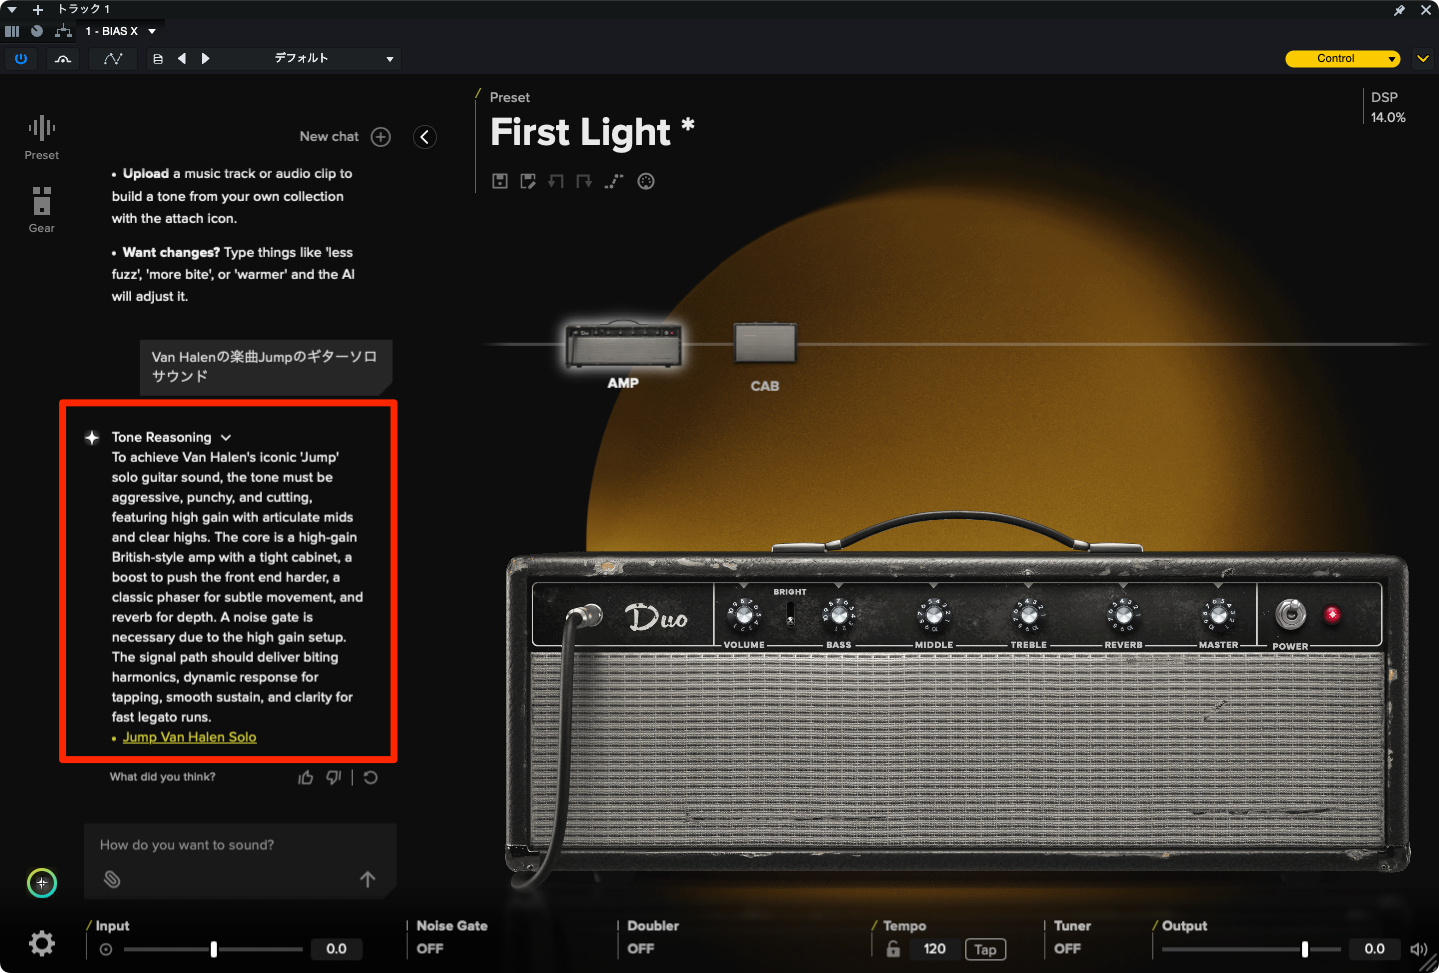Start a new chat with plus icon
Screen dimensions: 1439x973
pyautogui.click(x=381, y=137)
